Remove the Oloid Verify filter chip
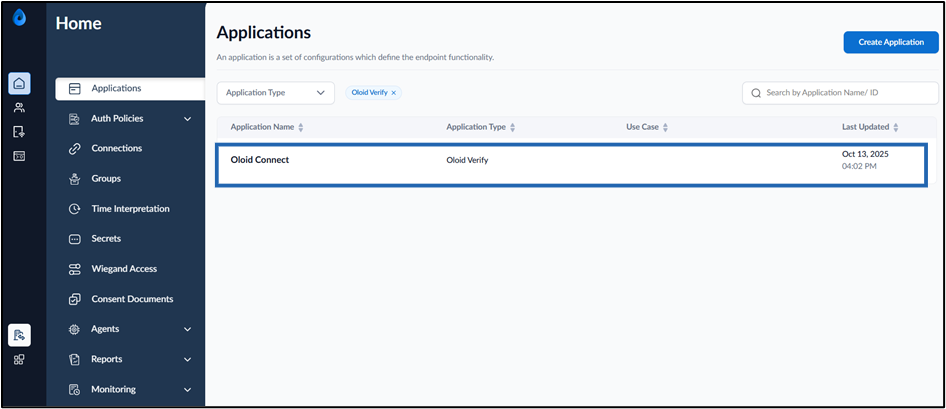The height and width of the screenshot is (409, 946). 393,93
